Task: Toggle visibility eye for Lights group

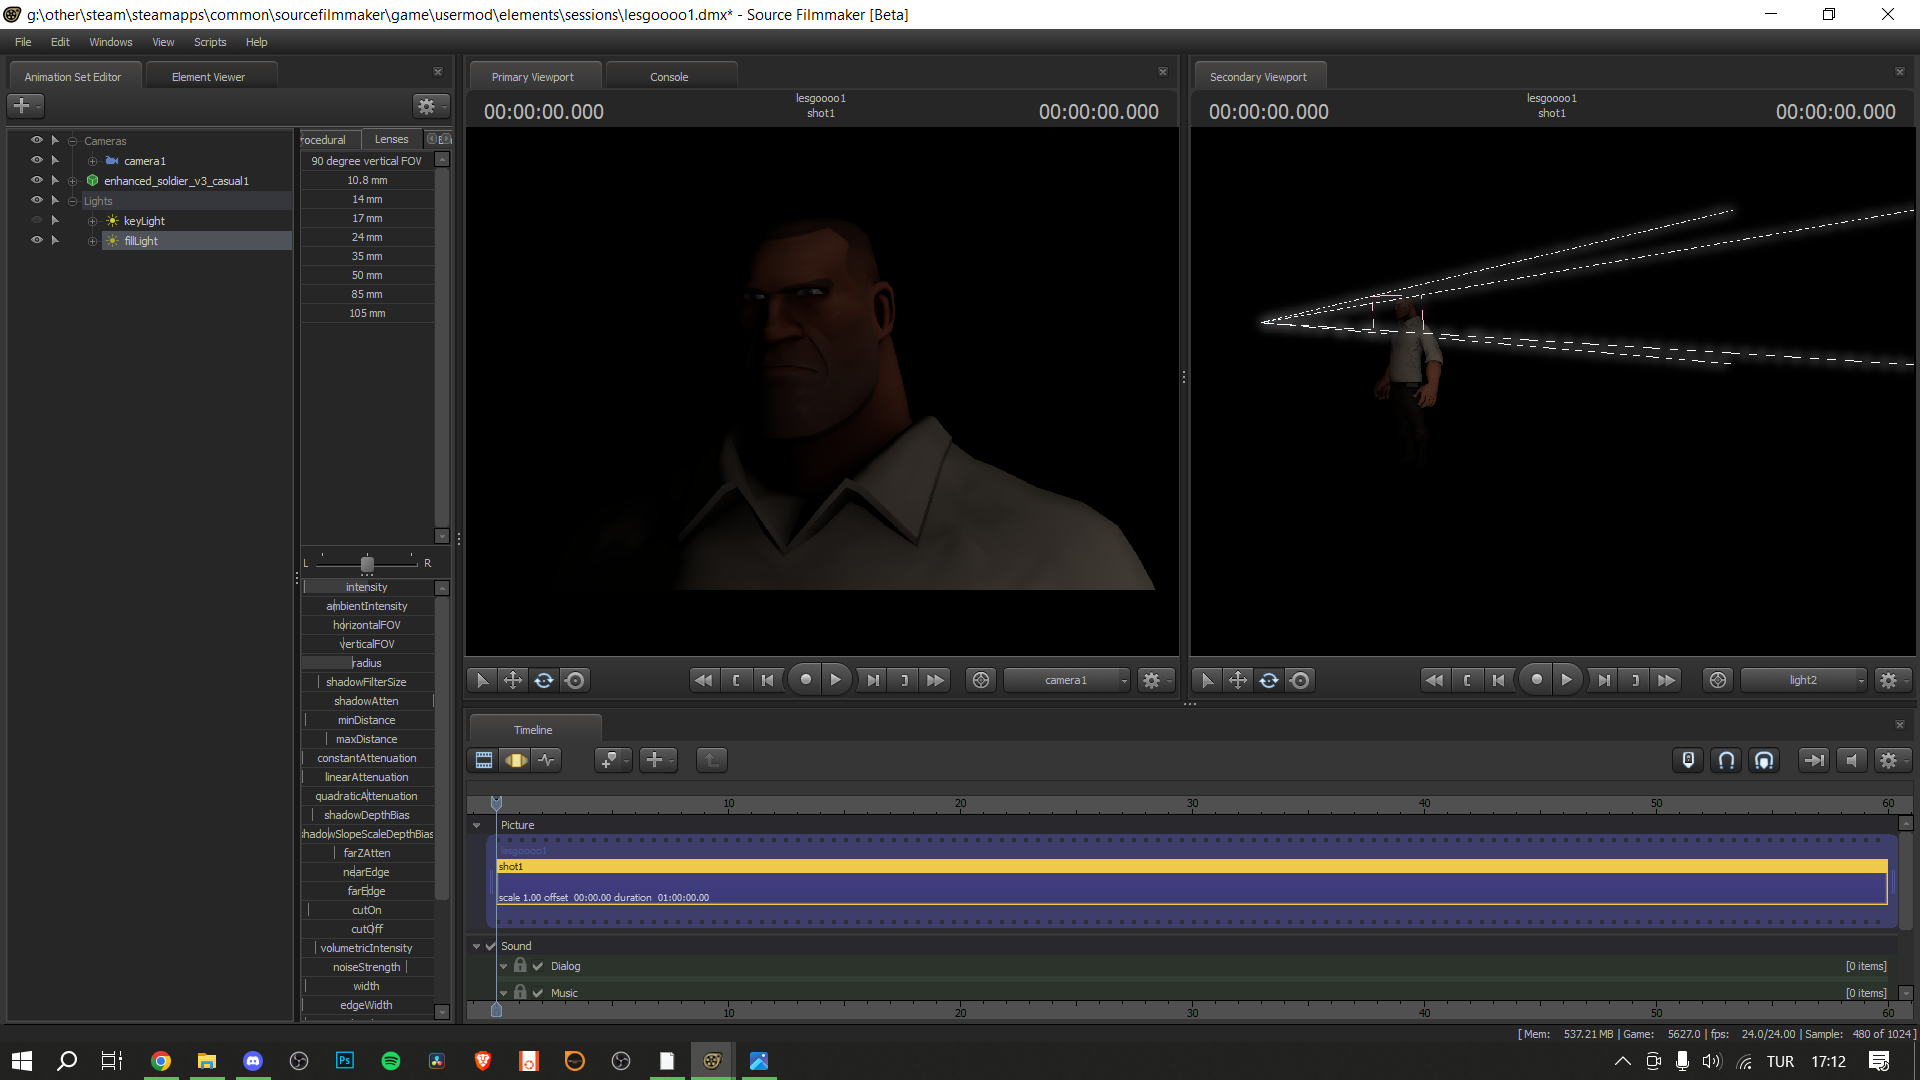Action: click(37, 200)
